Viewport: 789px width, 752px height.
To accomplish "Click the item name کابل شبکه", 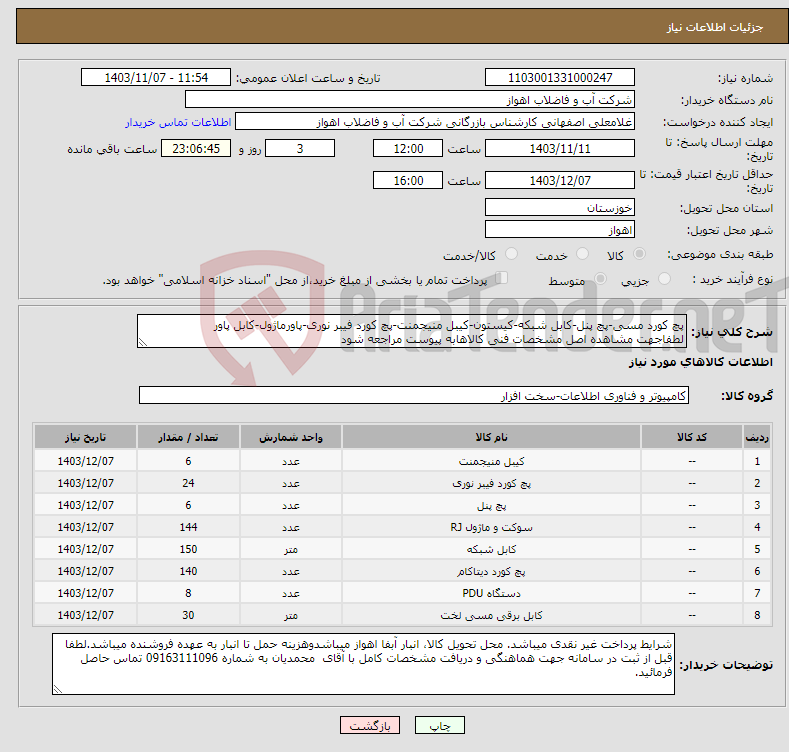I will [x=491, y=549].
